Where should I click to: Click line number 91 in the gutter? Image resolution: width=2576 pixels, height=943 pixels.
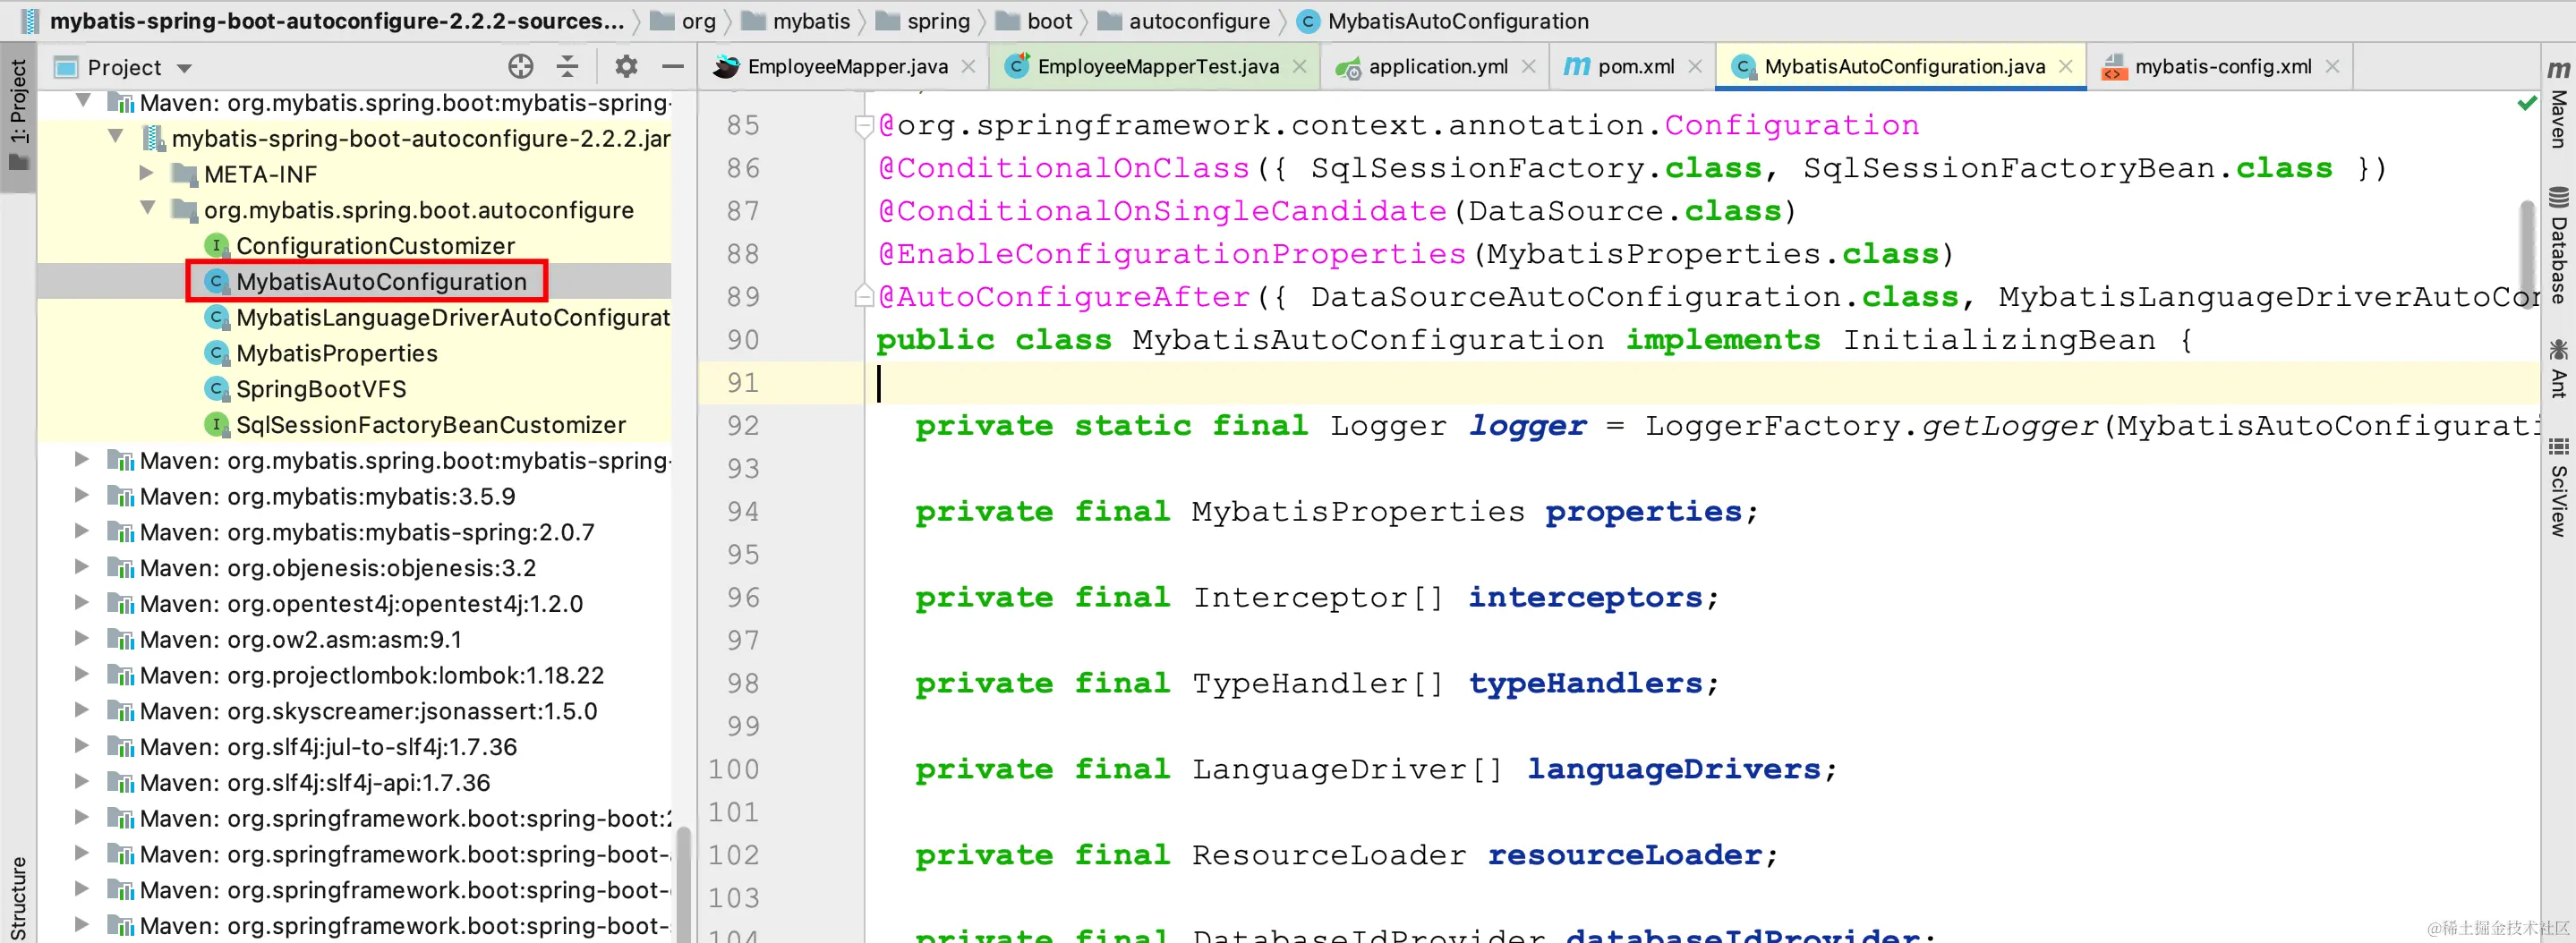pyautogui.click(x=742, y=383)
